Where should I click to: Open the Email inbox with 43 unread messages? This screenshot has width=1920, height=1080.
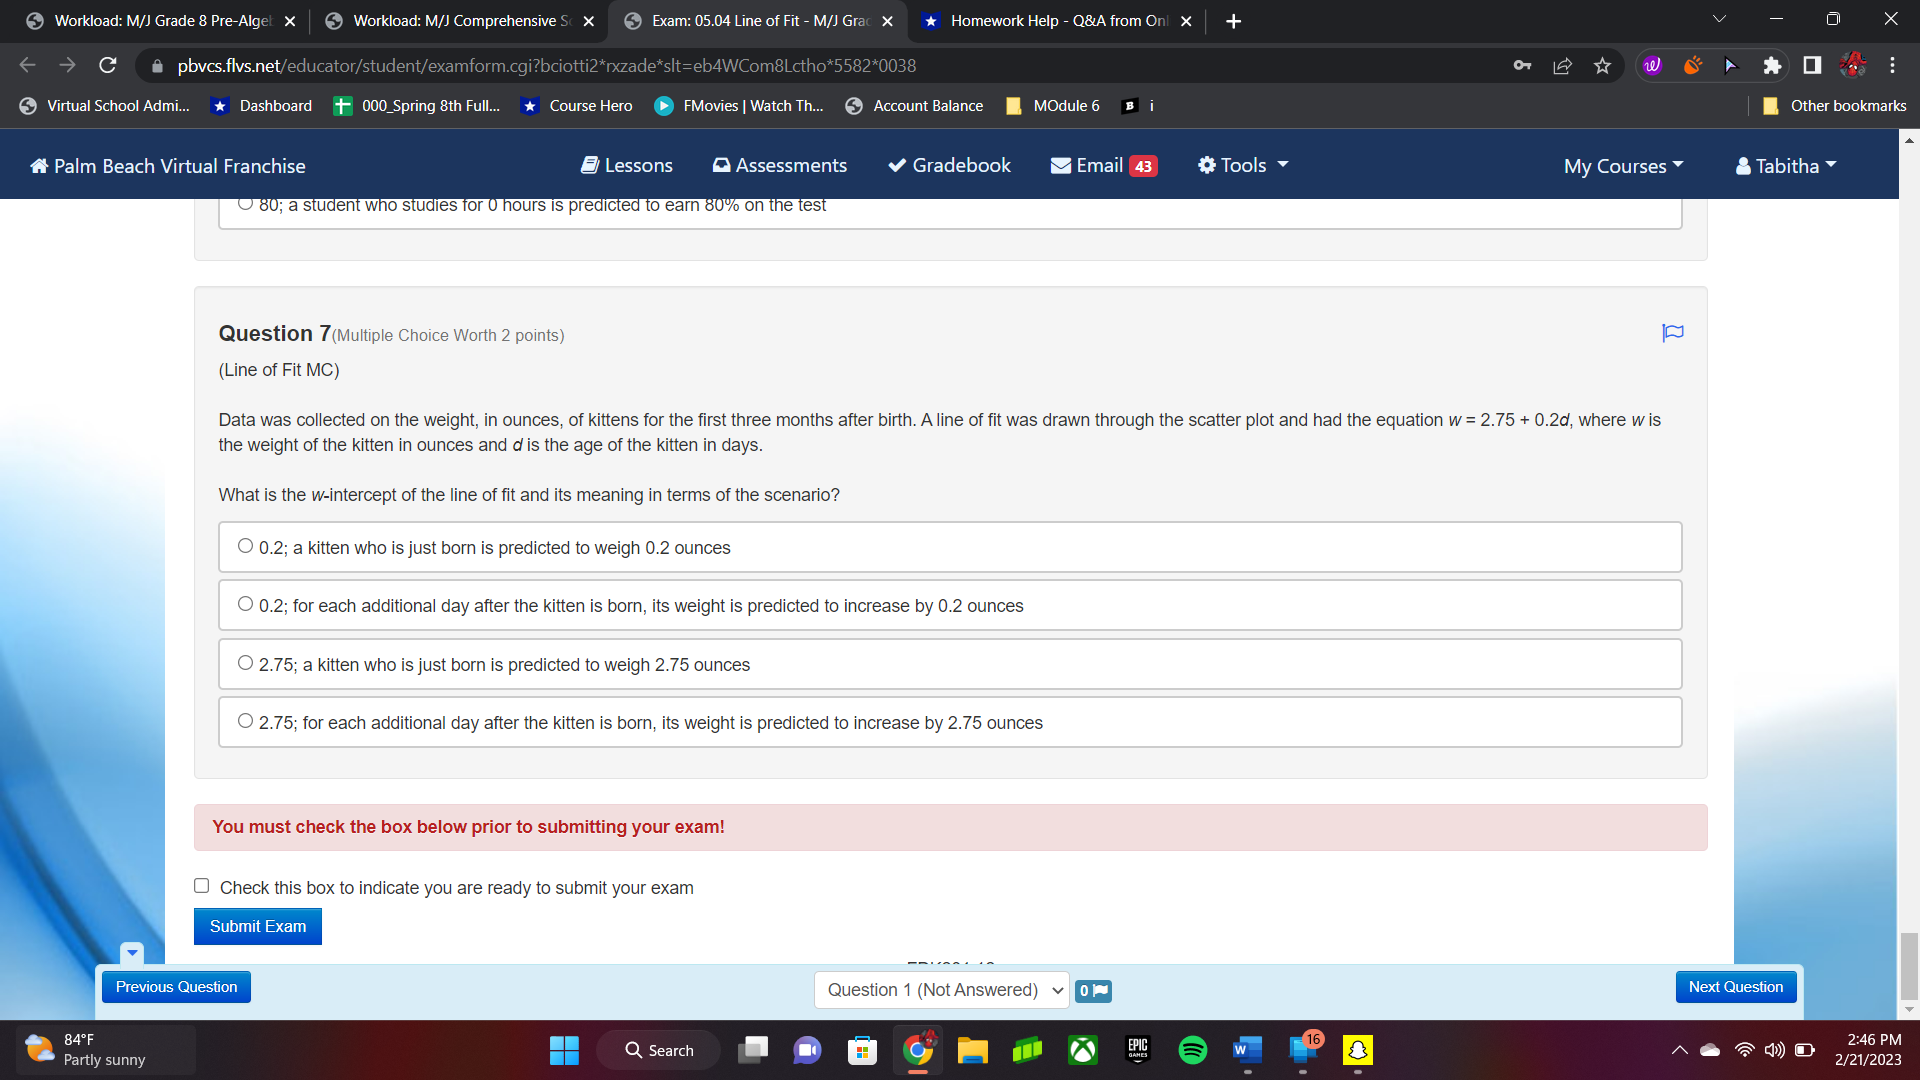pyautogui.click(x=1103, y=165)
